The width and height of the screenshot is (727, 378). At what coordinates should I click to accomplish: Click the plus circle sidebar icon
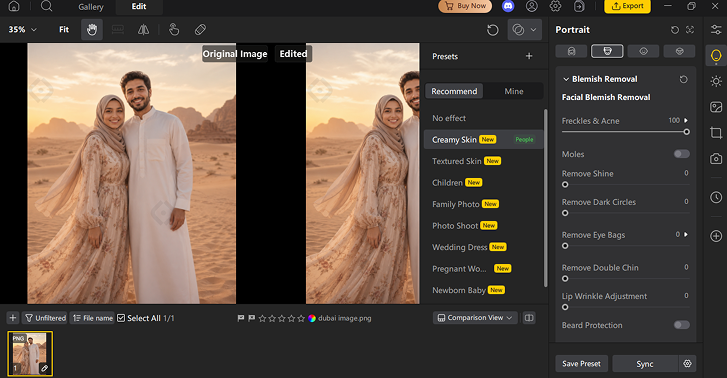coord(716,236)
